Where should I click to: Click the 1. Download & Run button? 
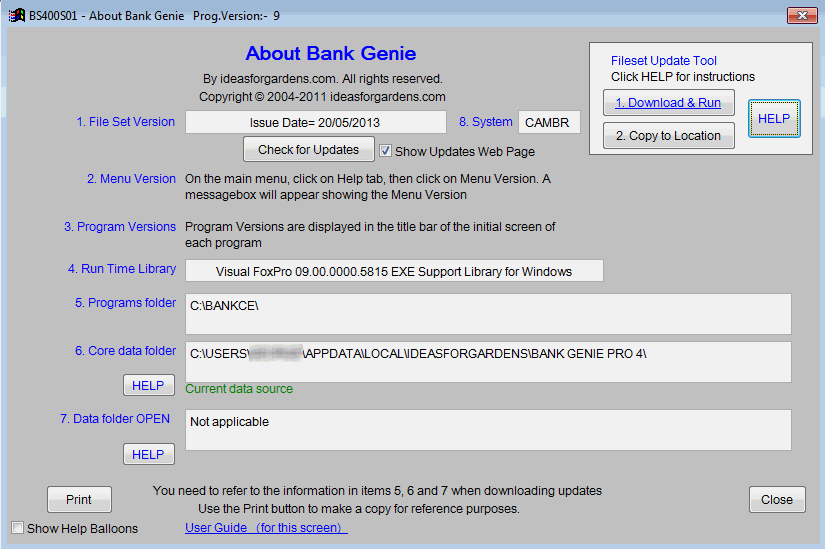tap(668, 103)
